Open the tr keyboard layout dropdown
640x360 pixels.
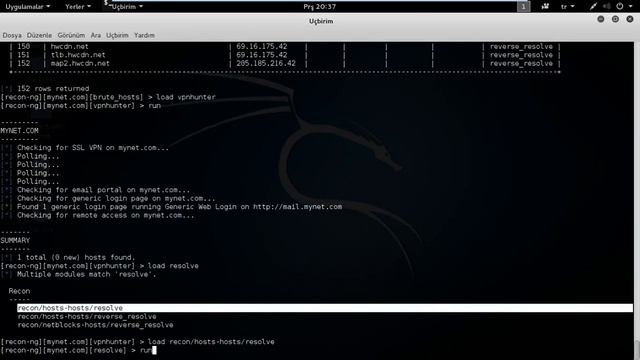567,7
